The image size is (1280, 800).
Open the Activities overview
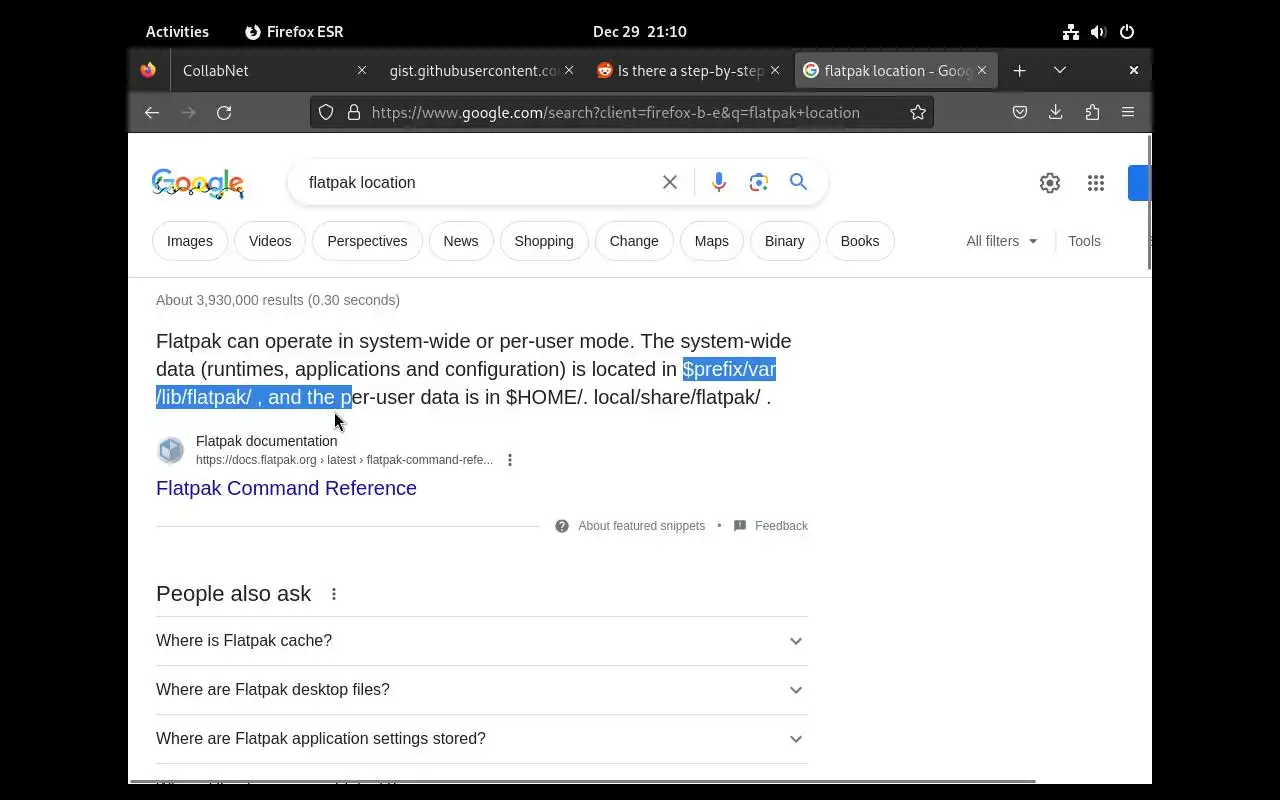point(177,32)
